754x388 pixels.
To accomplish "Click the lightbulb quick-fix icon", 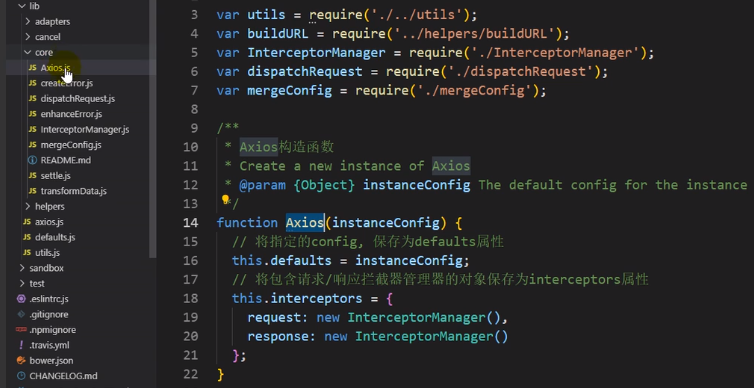I will tap(225, 199).
